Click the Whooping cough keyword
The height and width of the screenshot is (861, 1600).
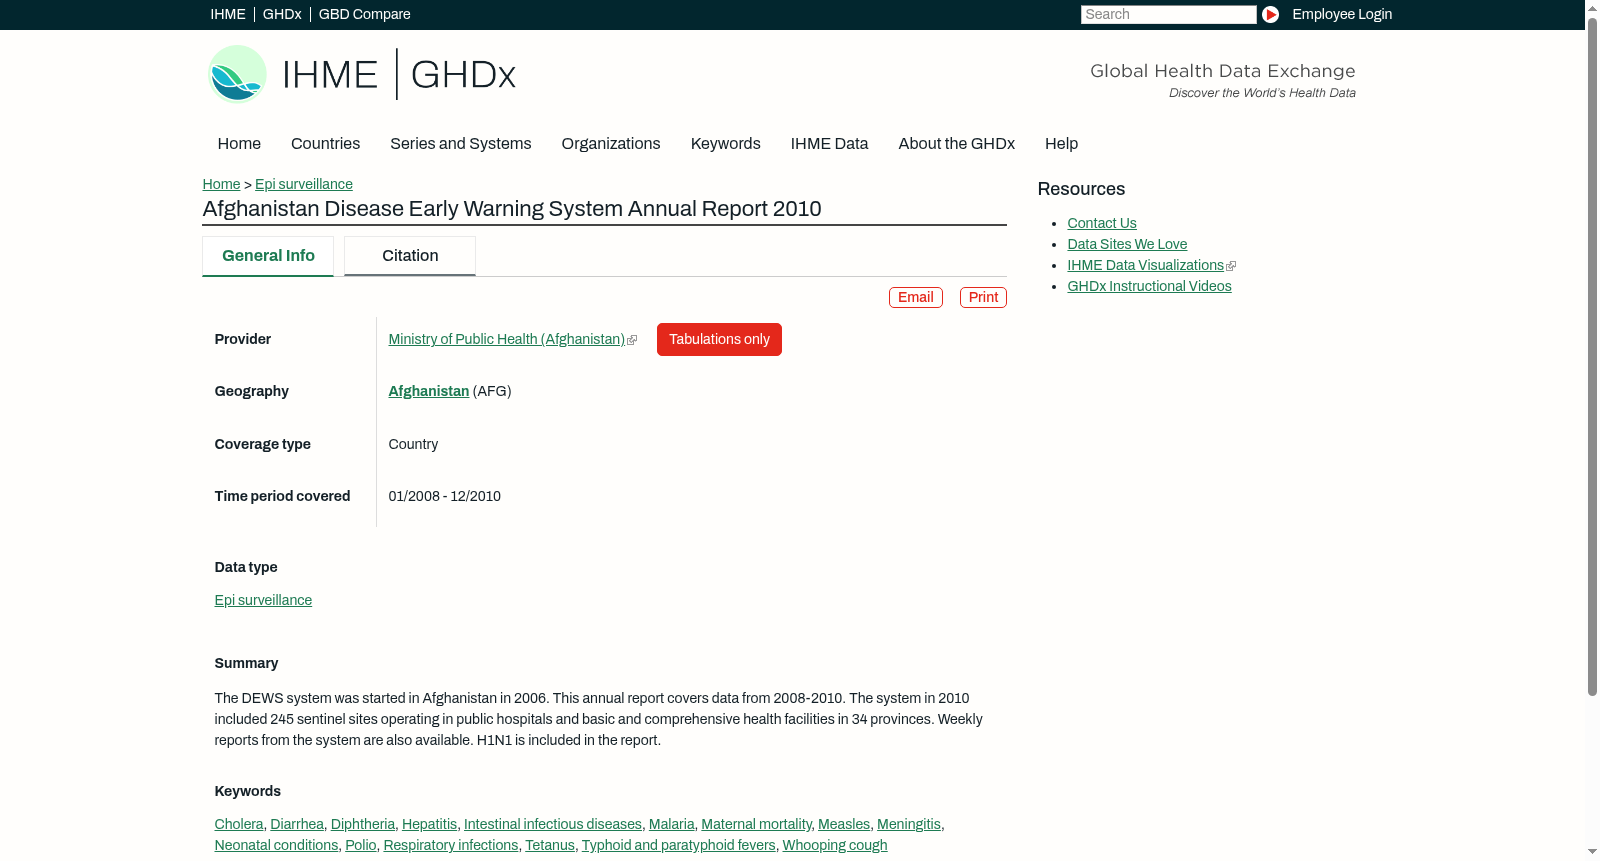[835, 845]
